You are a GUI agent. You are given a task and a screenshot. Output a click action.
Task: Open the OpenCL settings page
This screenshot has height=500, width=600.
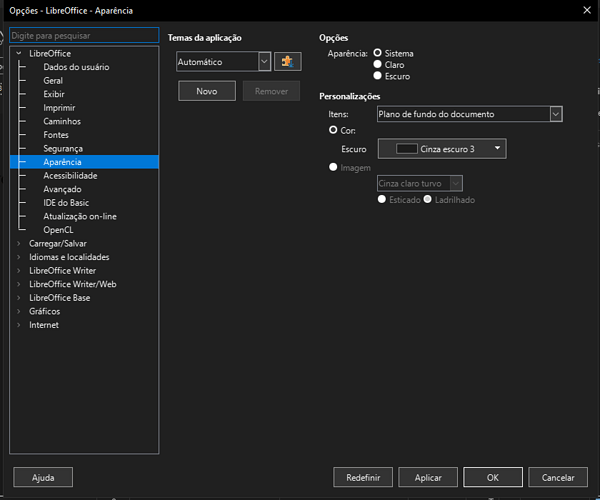pyautogui.click(x=58, y=230)
